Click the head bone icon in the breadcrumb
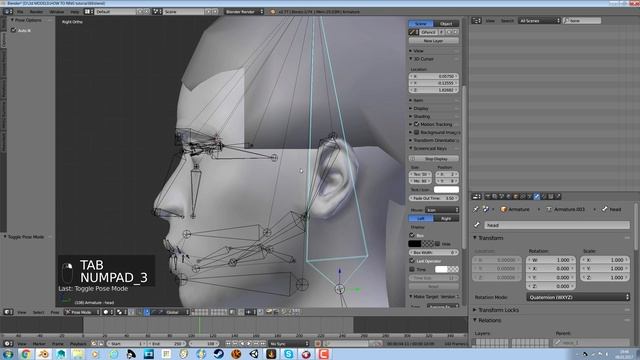This screenshot has width=640, height=360. click(x=604, y=209)
